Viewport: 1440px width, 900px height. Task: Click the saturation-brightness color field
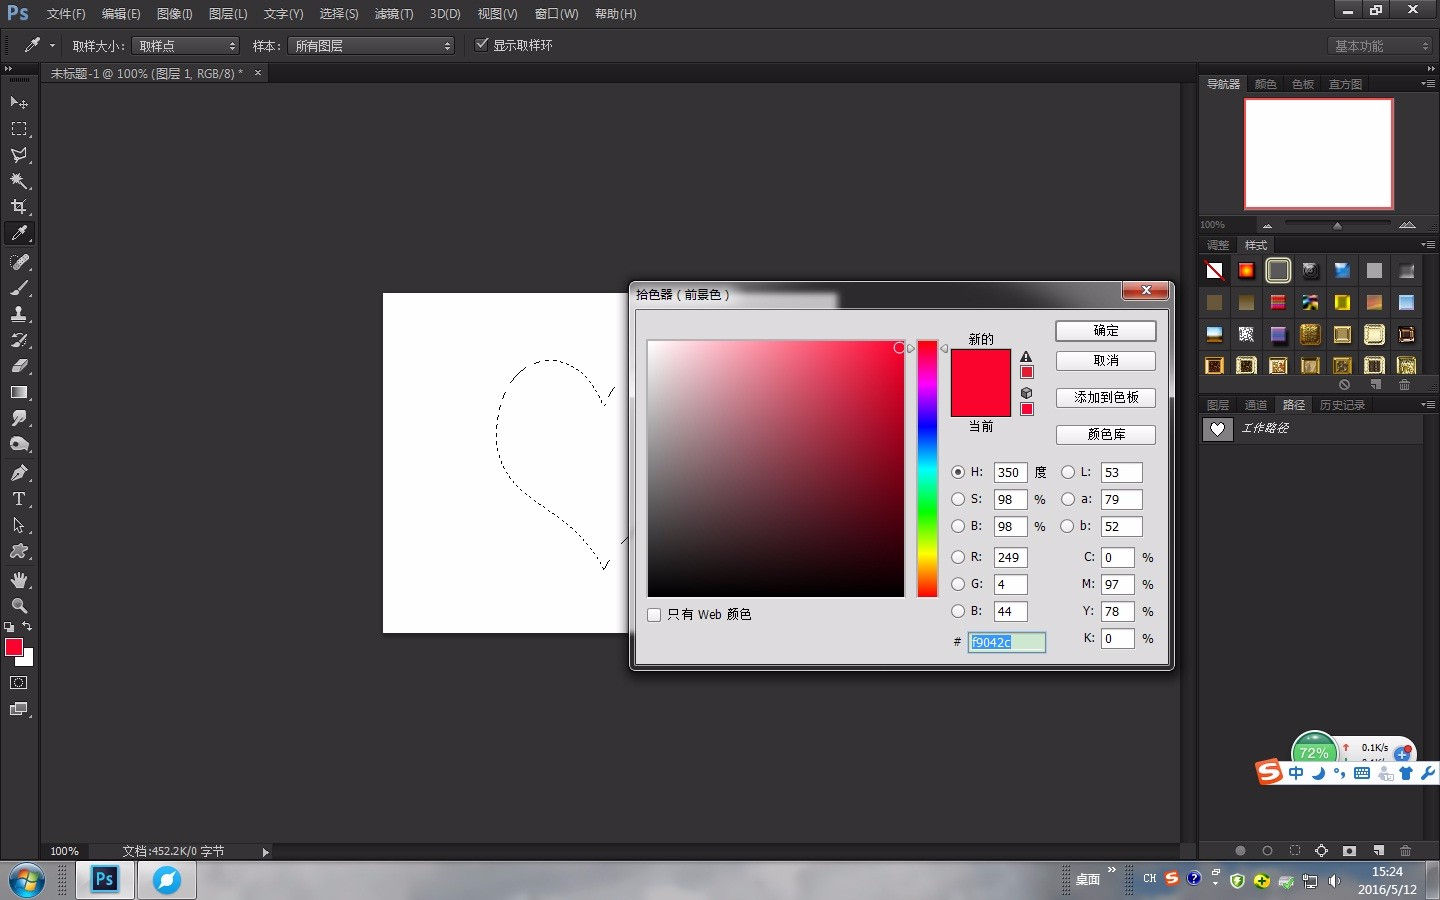(776, 469)
